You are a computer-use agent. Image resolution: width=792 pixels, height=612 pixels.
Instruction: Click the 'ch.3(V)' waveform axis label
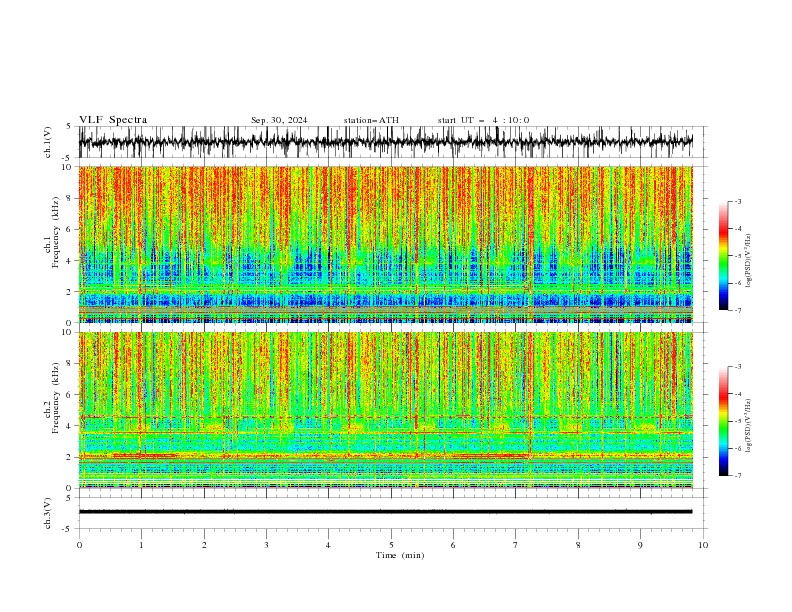click(x=48, y=513)
